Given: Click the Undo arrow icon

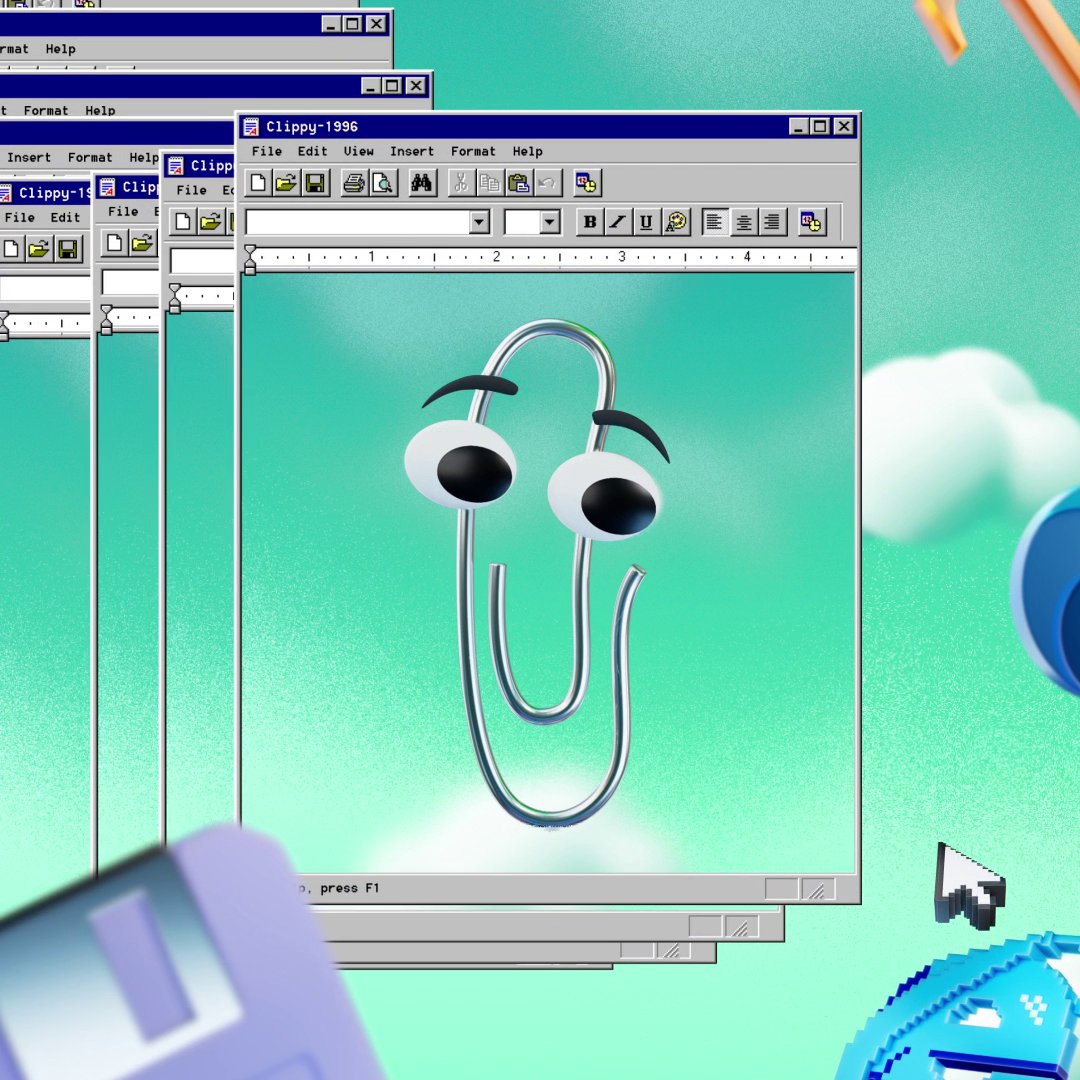Looking at the screenshot, I should [547, 183].
